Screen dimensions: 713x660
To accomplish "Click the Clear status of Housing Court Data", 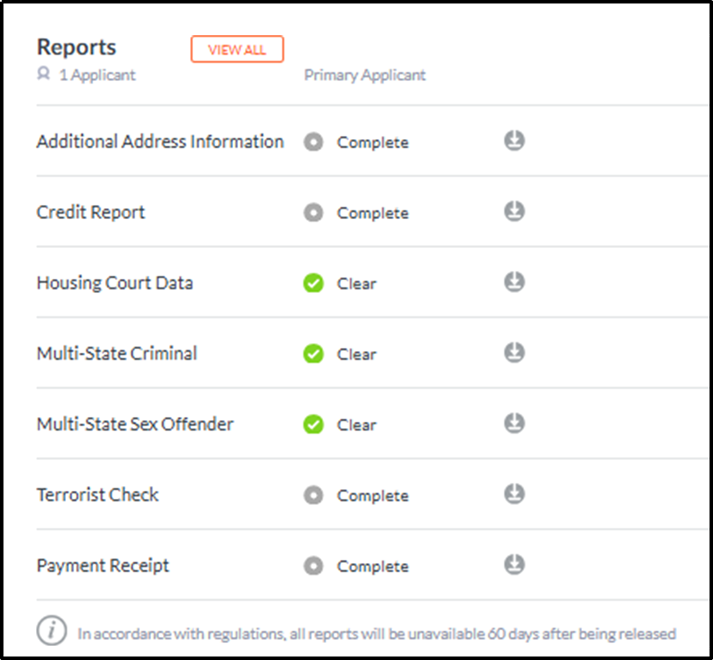I will pos(356,283).
